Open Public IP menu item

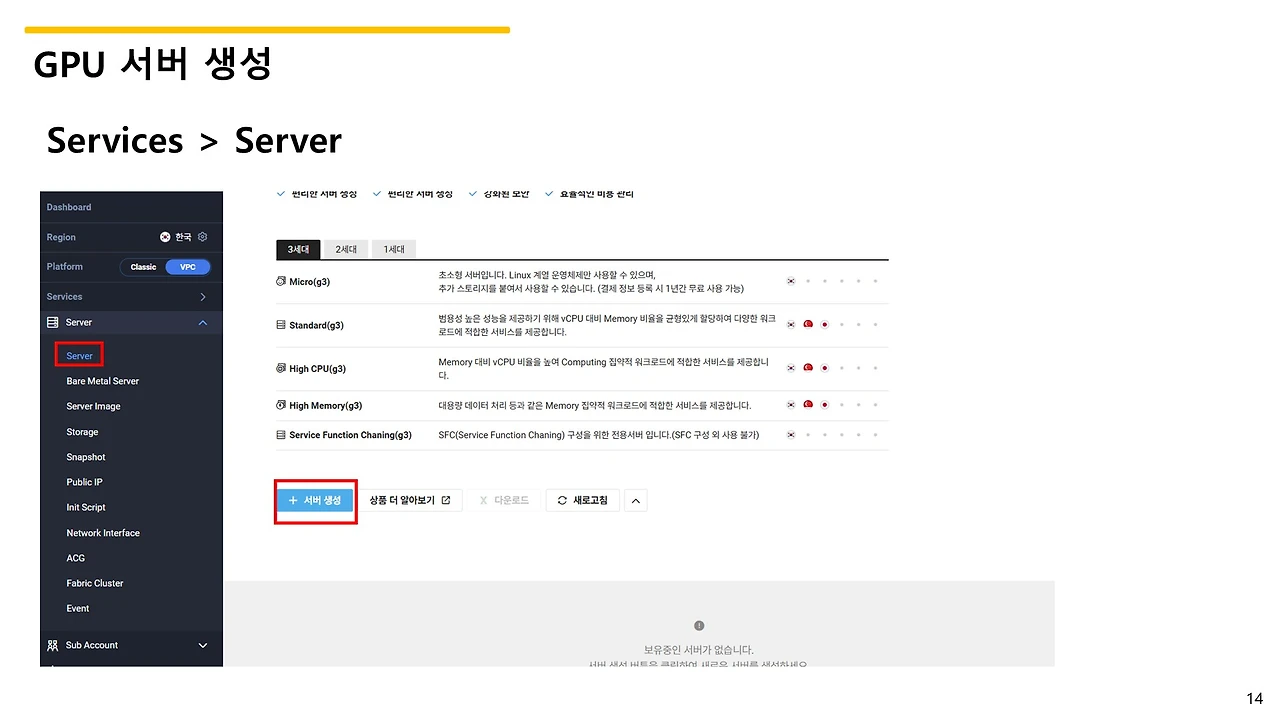[x=85, y=482]
